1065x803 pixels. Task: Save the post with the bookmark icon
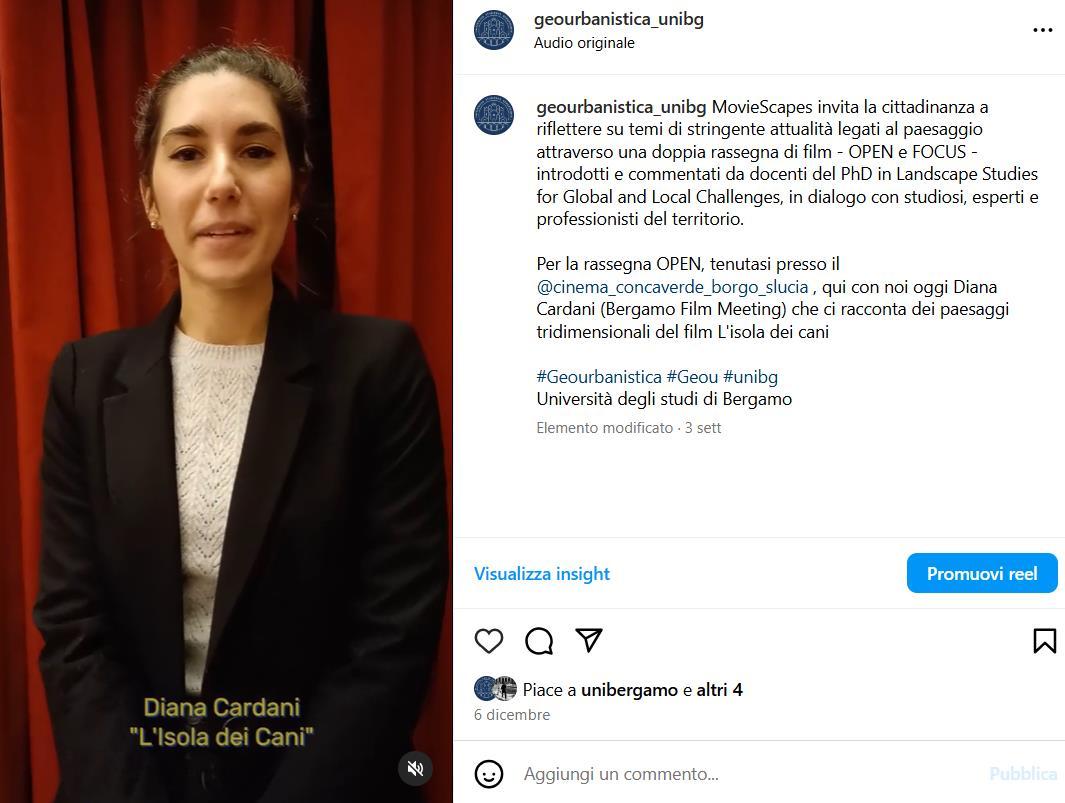point(1044,641)
